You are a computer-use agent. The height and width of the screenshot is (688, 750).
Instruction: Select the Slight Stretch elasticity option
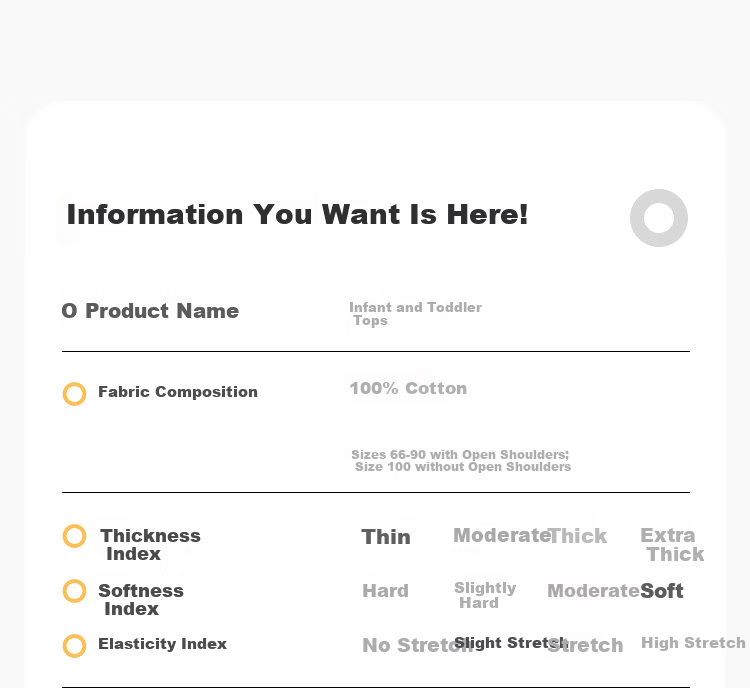(x=511, y=643)
